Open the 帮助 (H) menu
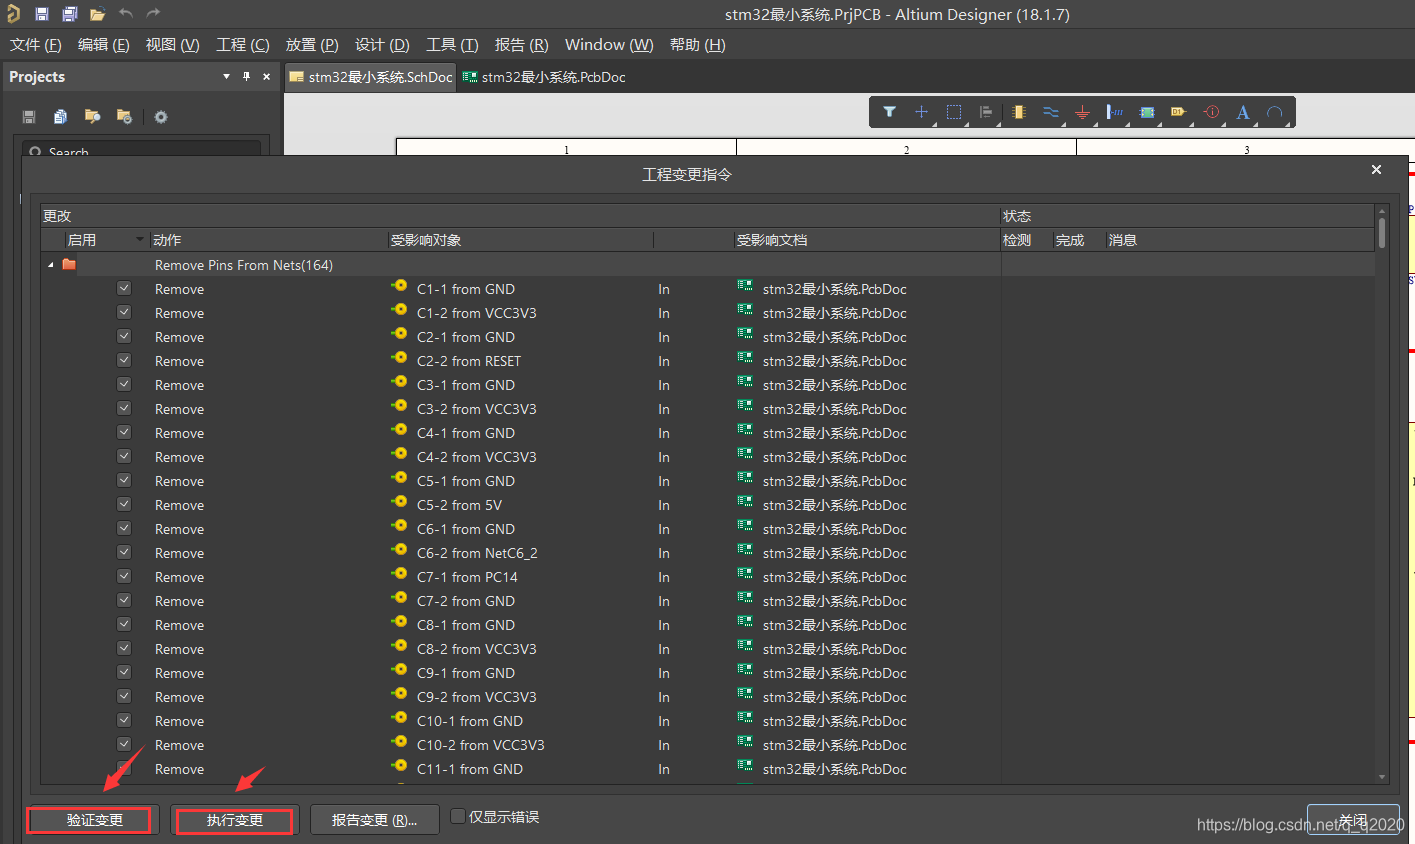Viewport: 1415px width, 844px height. click(x=697, y=45)
